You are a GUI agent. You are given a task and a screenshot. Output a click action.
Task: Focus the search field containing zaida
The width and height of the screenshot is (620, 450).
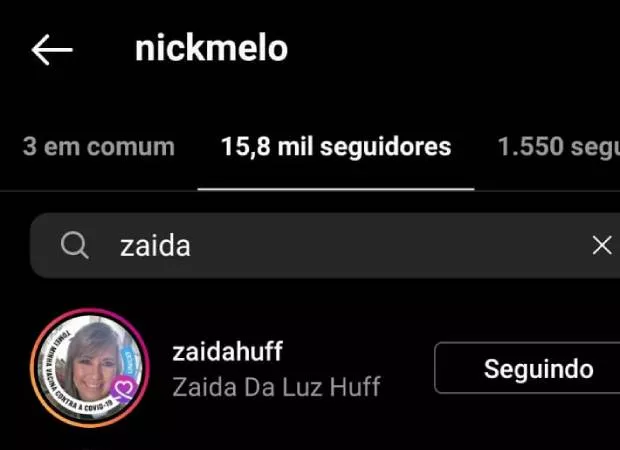pyautogui.click(x=325, y=245)
